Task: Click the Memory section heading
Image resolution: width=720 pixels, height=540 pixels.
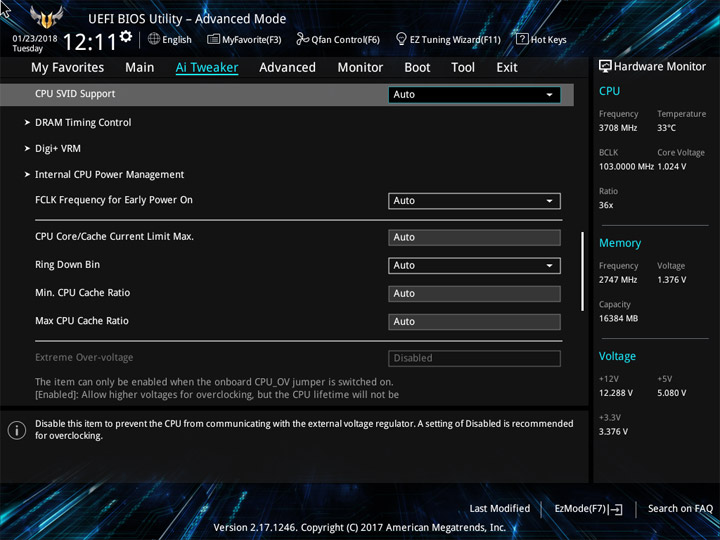Action: point(620,243)
